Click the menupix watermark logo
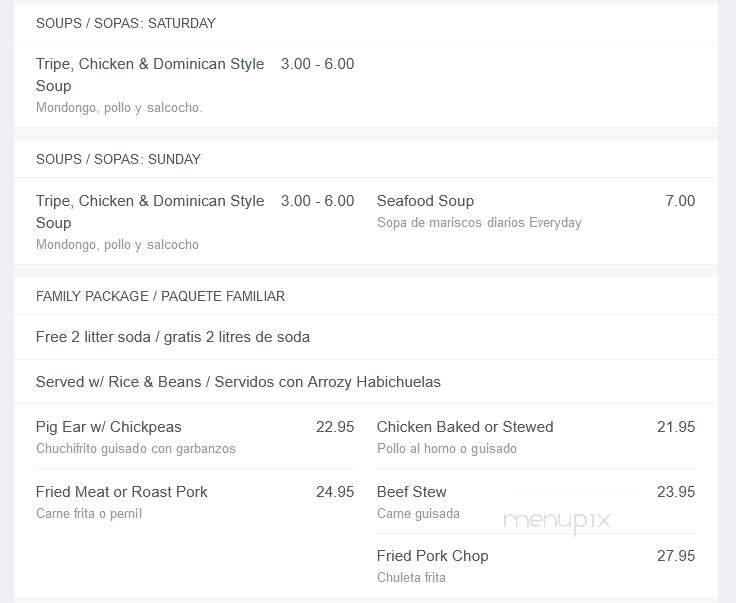736x603 pixels. 557,521
